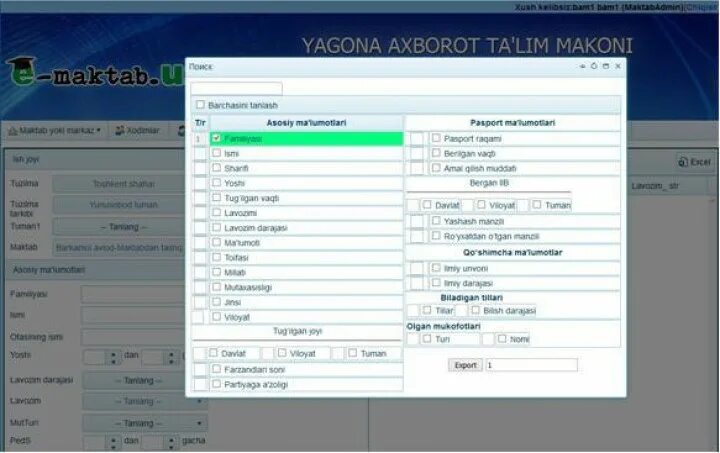Check the Toifasi checkbox
Screen dimensions: 720x453
[216, 257]
